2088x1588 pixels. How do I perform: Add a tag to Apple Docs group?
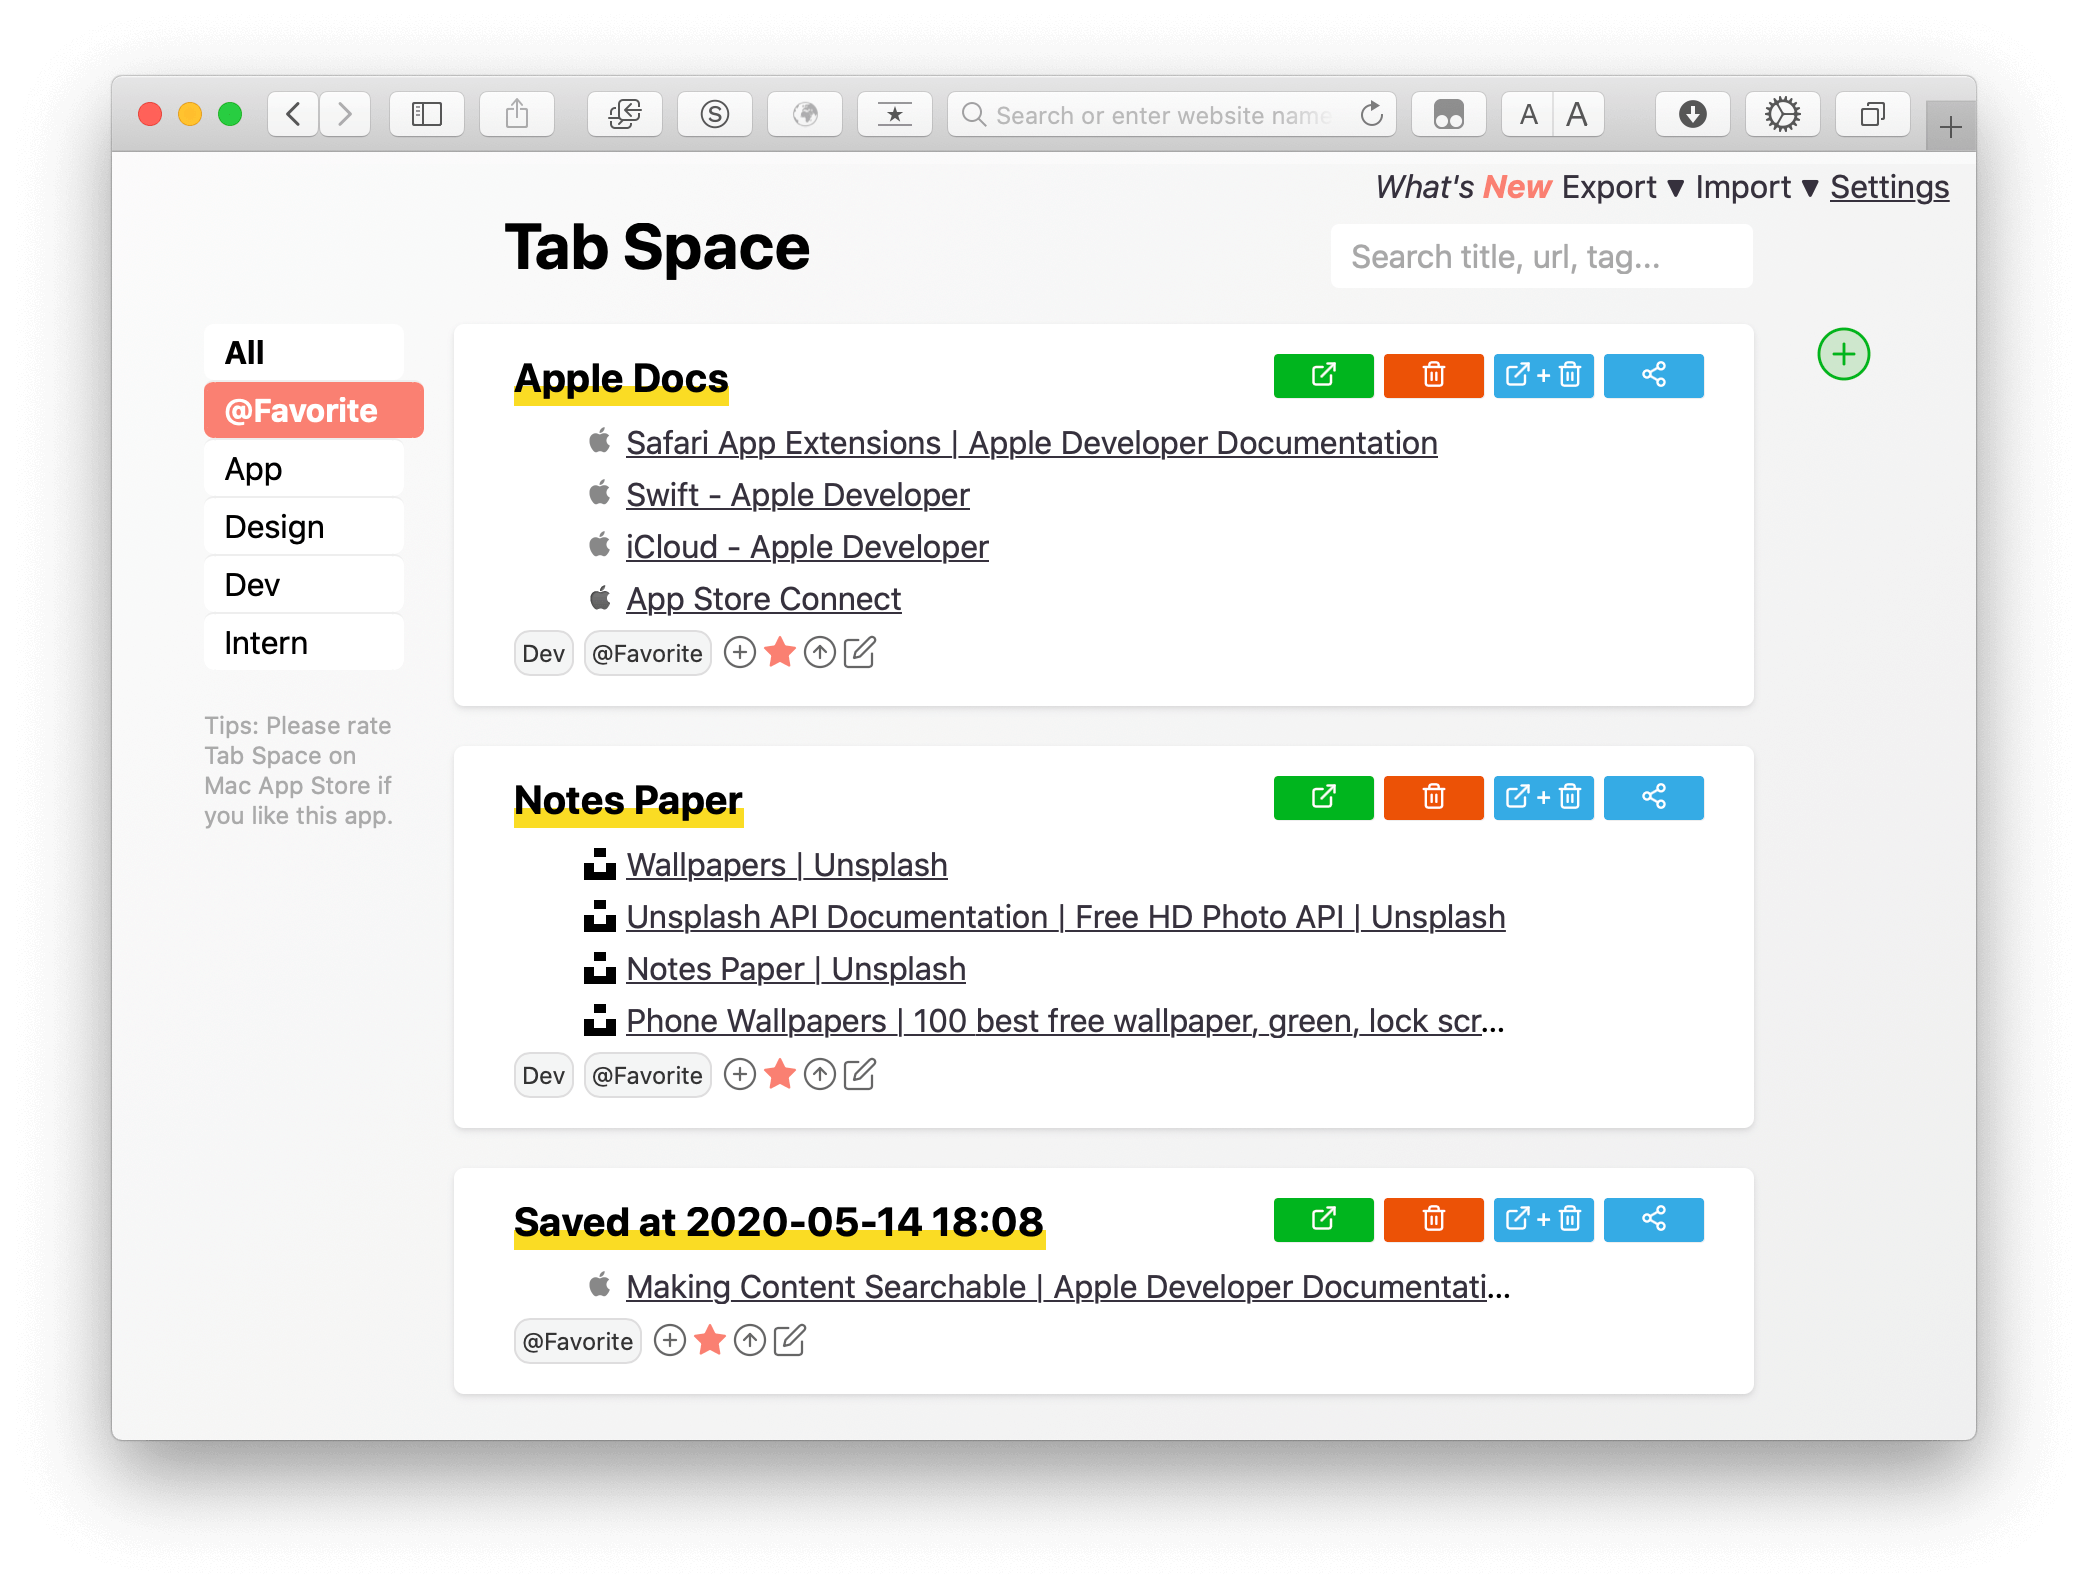739,653
